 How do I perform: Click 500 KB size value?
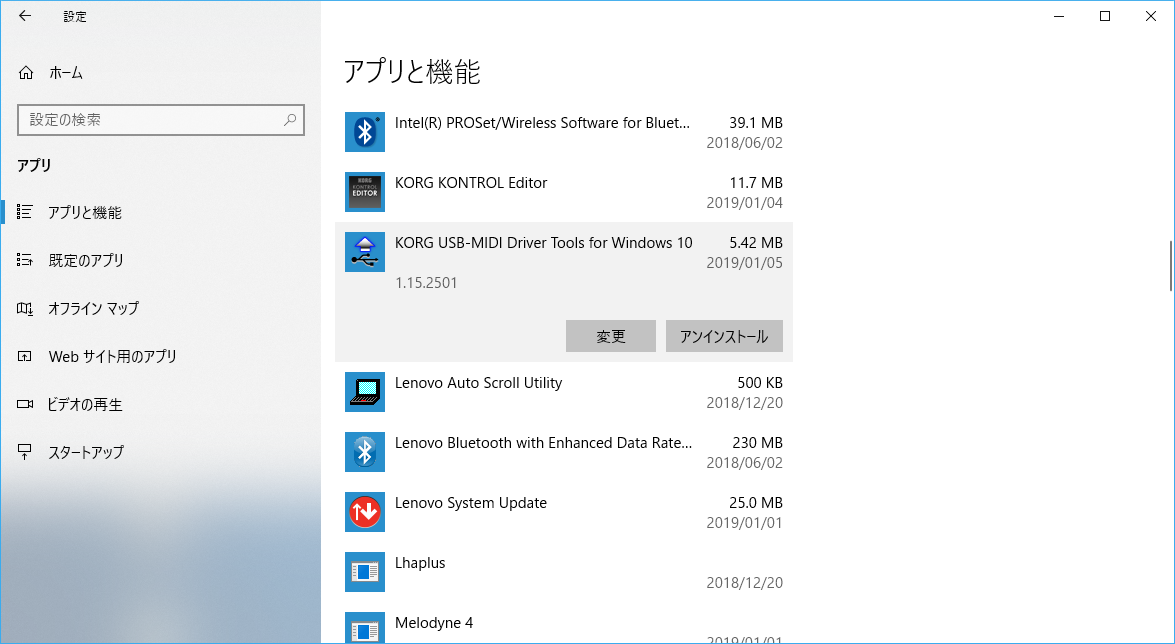(760, 382)
